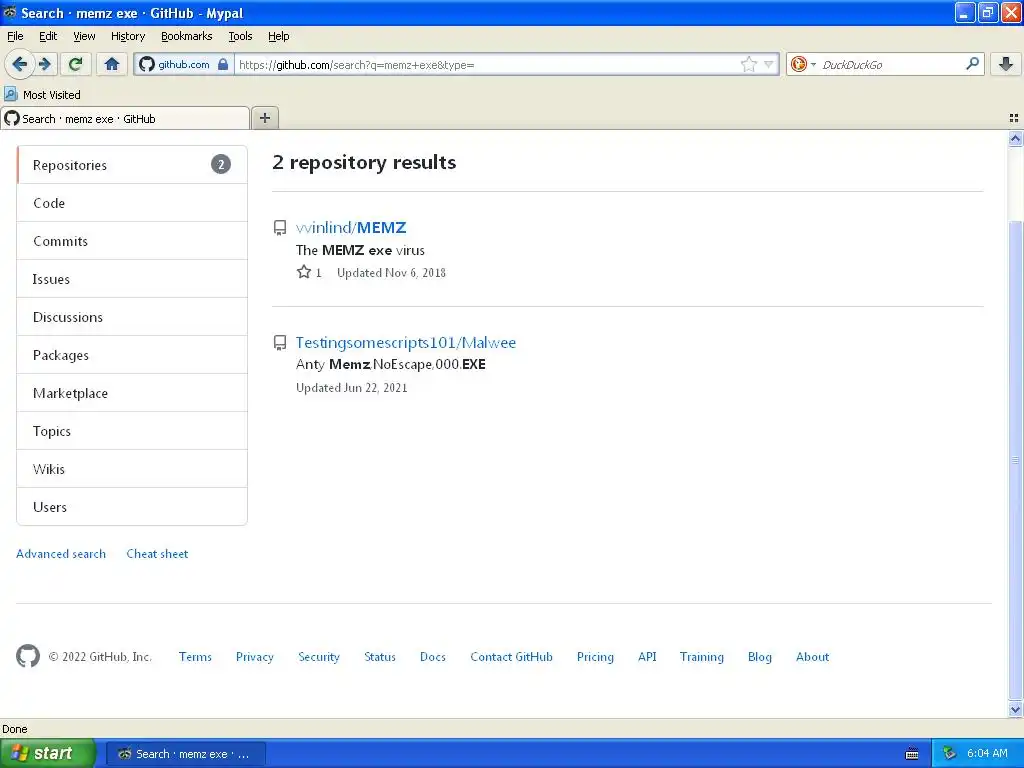Open the View menu
Viewport: 1024px width, 768px height.
point(84,36)
